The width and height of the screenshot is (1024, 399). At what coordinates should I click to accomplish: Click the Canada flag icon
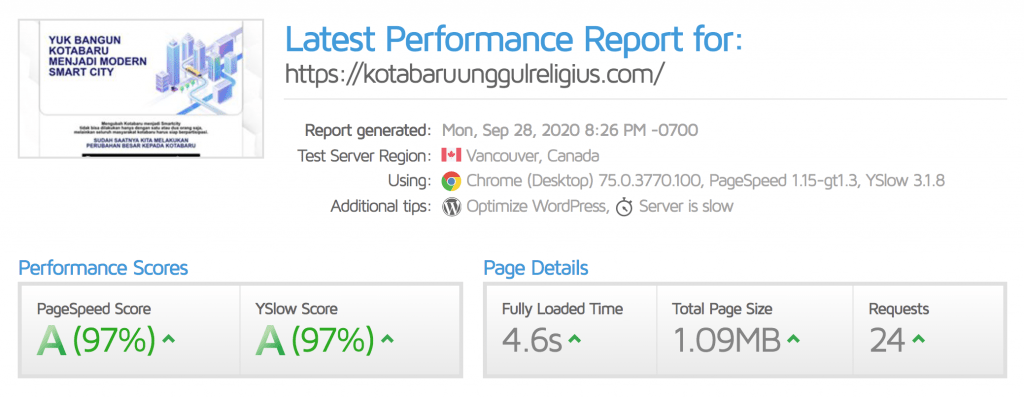451,155
